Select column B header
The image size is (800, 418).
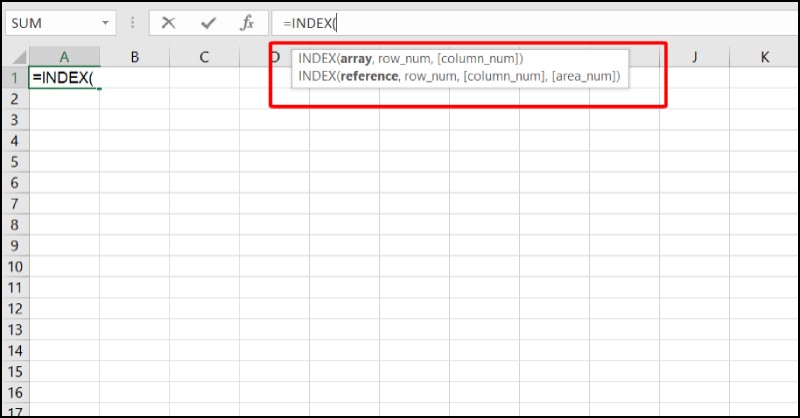[x=134, y=58]
